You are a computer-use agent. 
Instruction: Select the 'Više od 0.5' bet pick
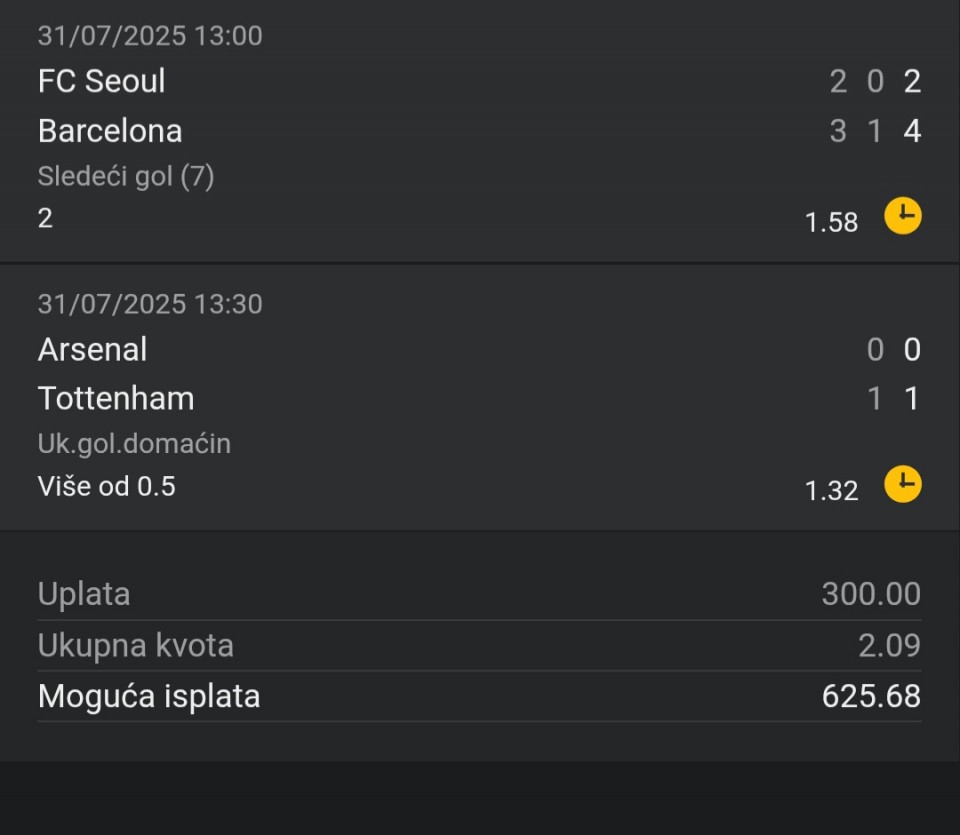tap(107, 487)
